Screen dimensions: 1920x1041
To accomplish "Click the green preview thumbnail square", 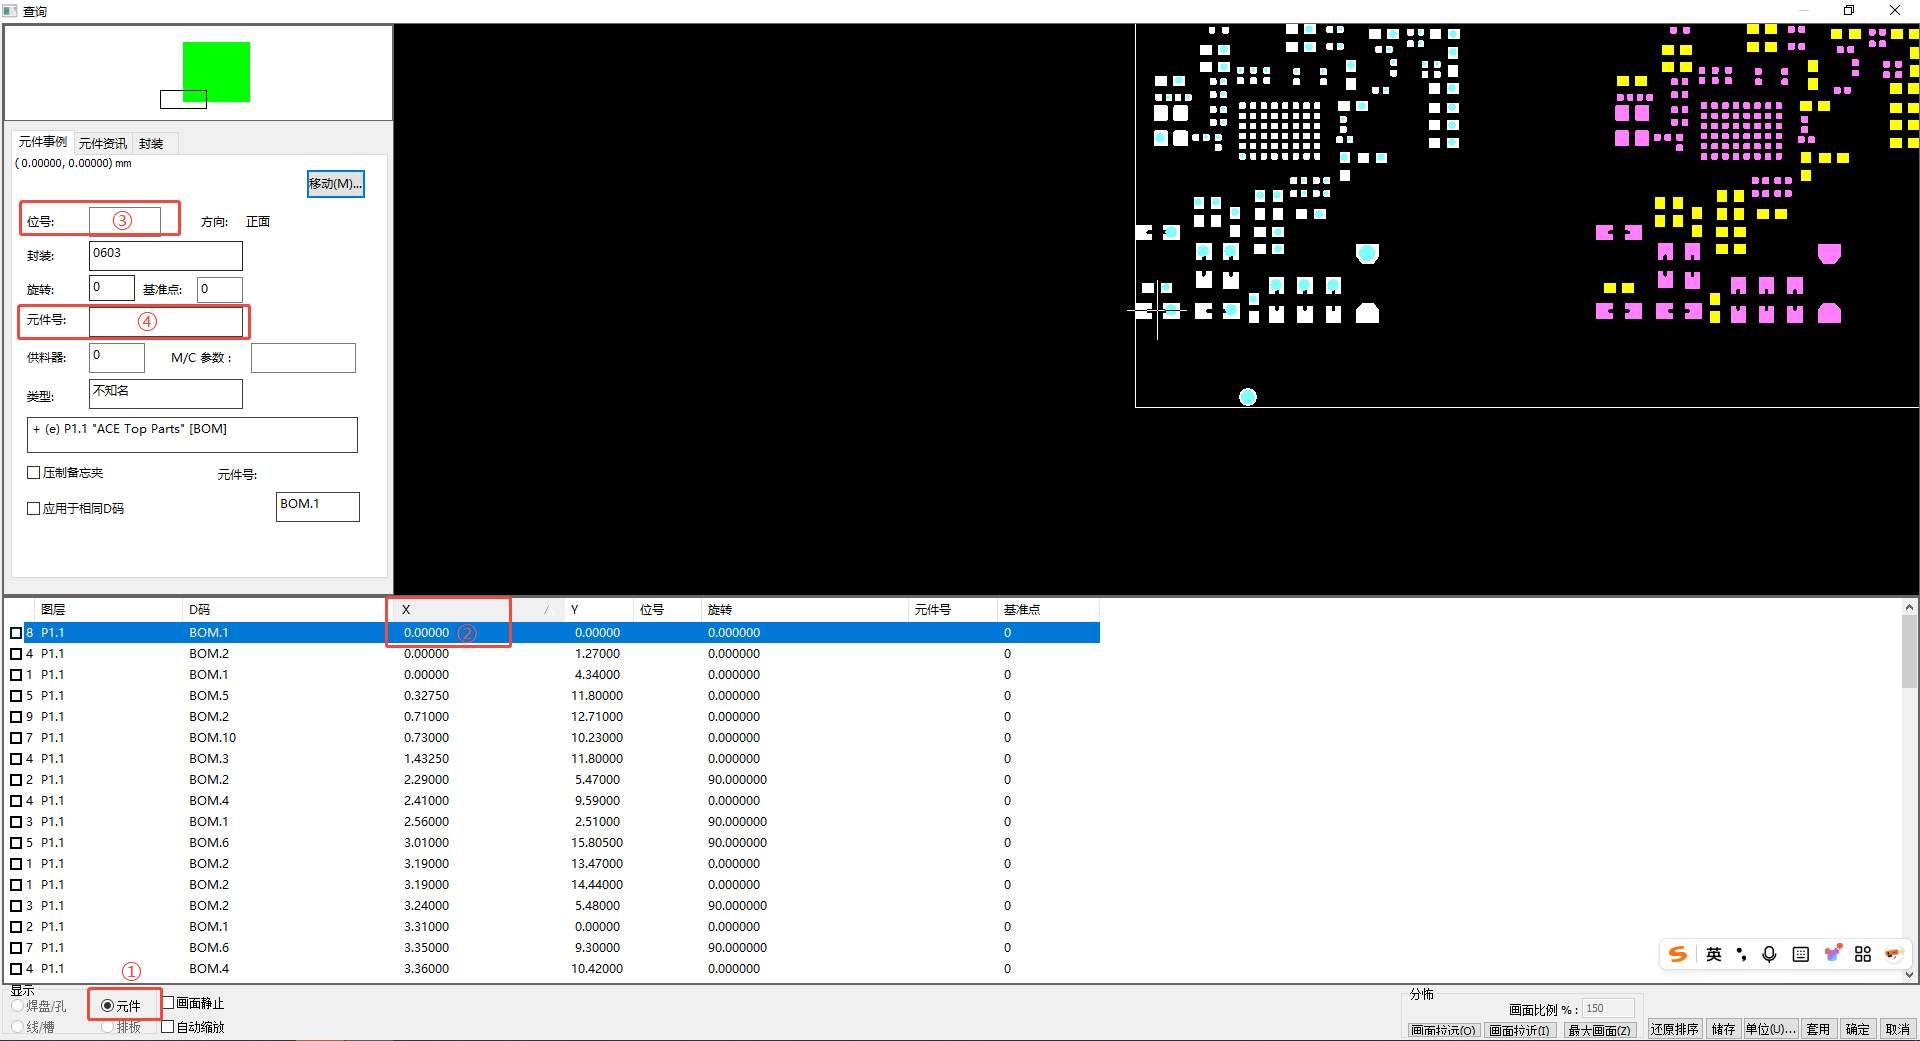I will pyautogui.click(x=216, y=70).
